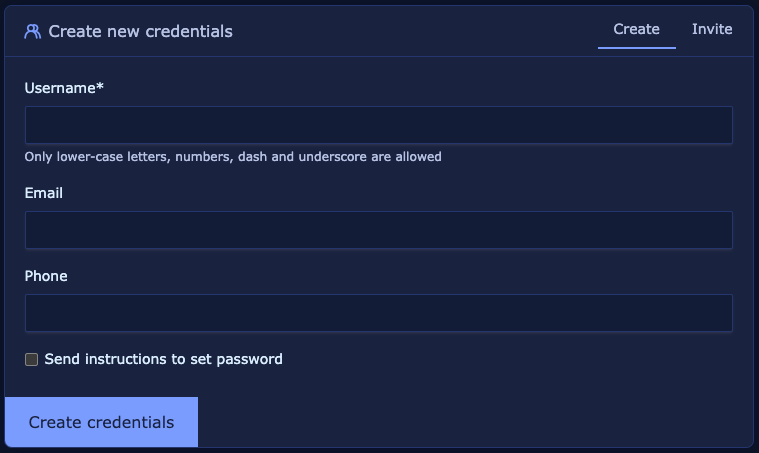Click the lower-case letters hint under Username

233,157
